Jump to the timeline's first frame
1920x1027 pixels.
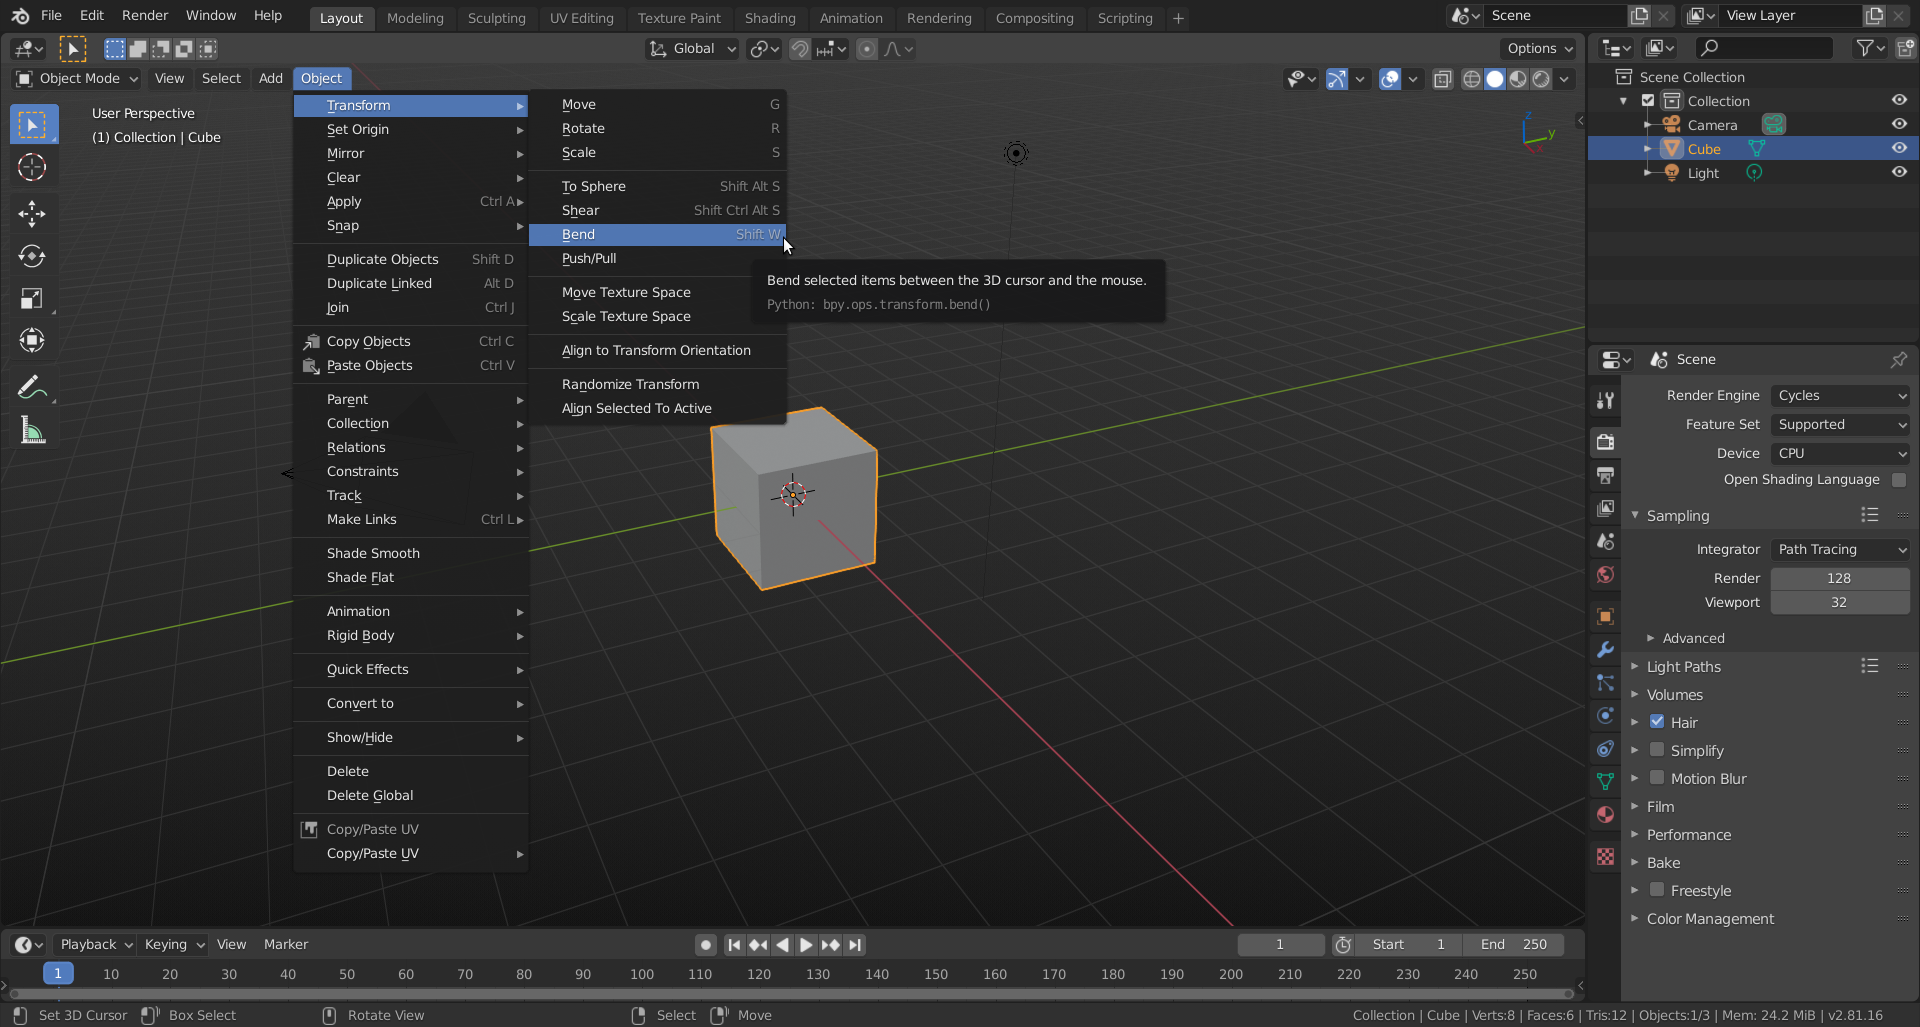pos(734,945)
